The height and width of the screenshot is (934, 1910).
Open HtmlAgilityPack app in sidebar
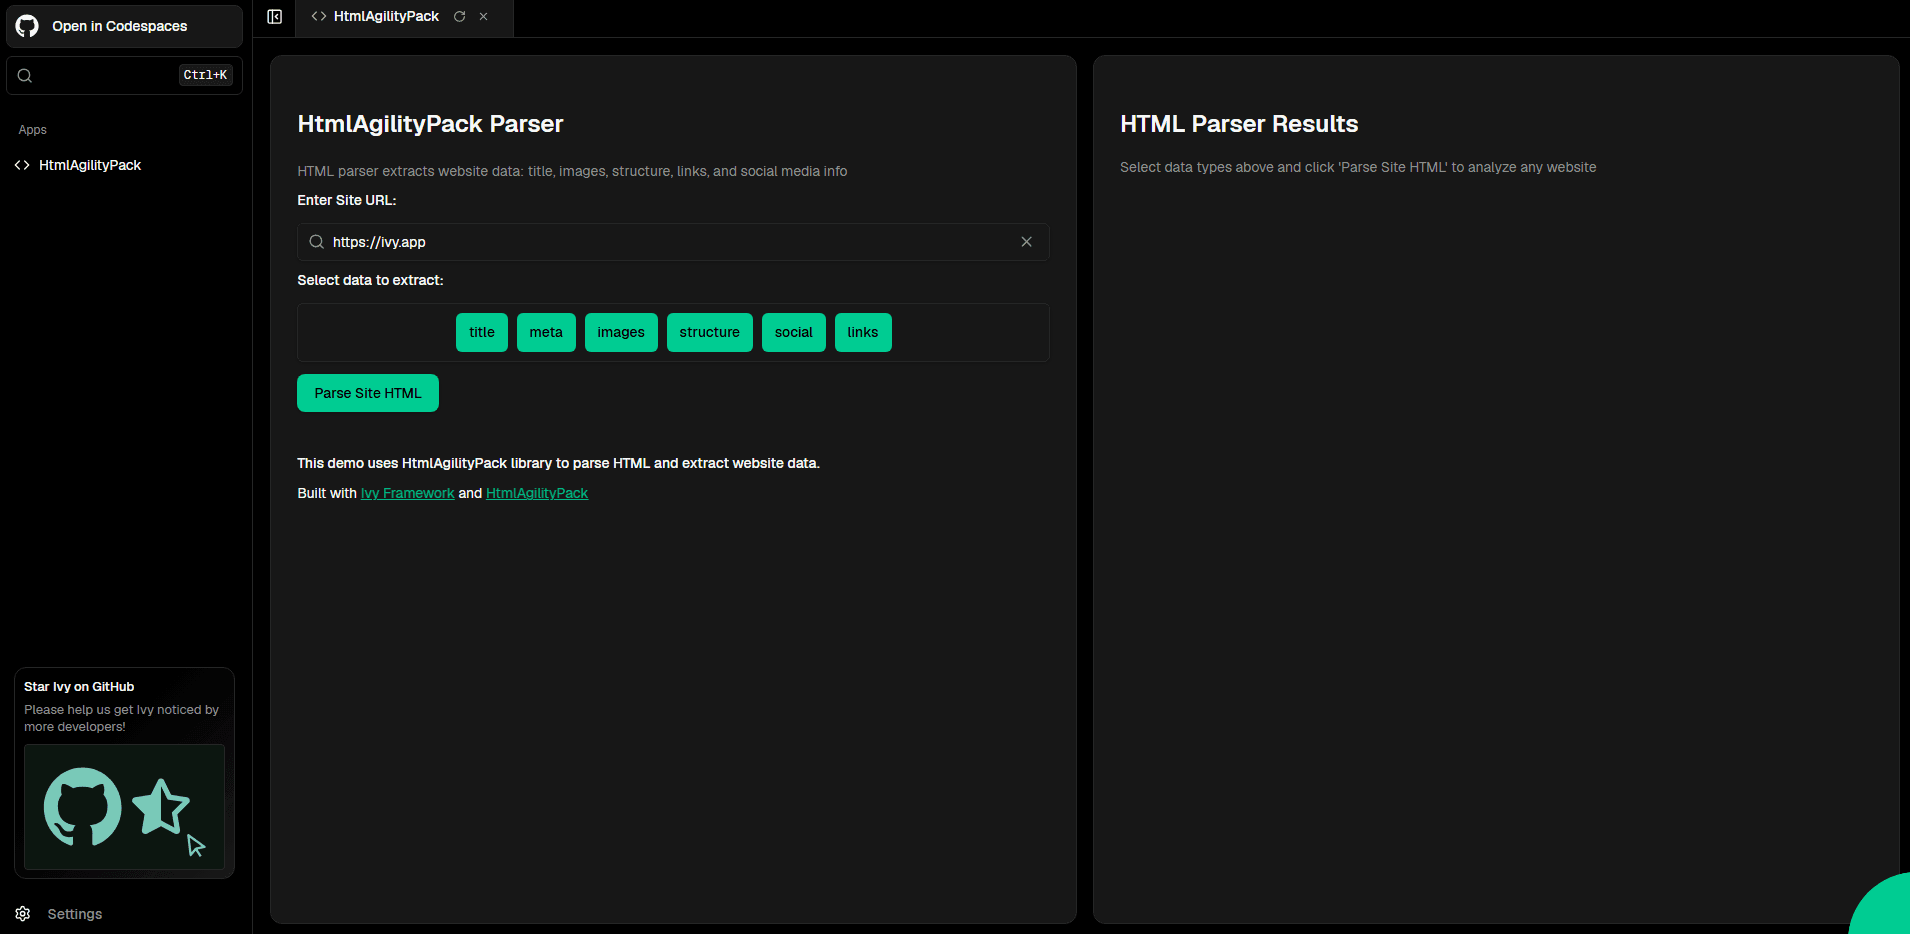(x=90, y=166)
